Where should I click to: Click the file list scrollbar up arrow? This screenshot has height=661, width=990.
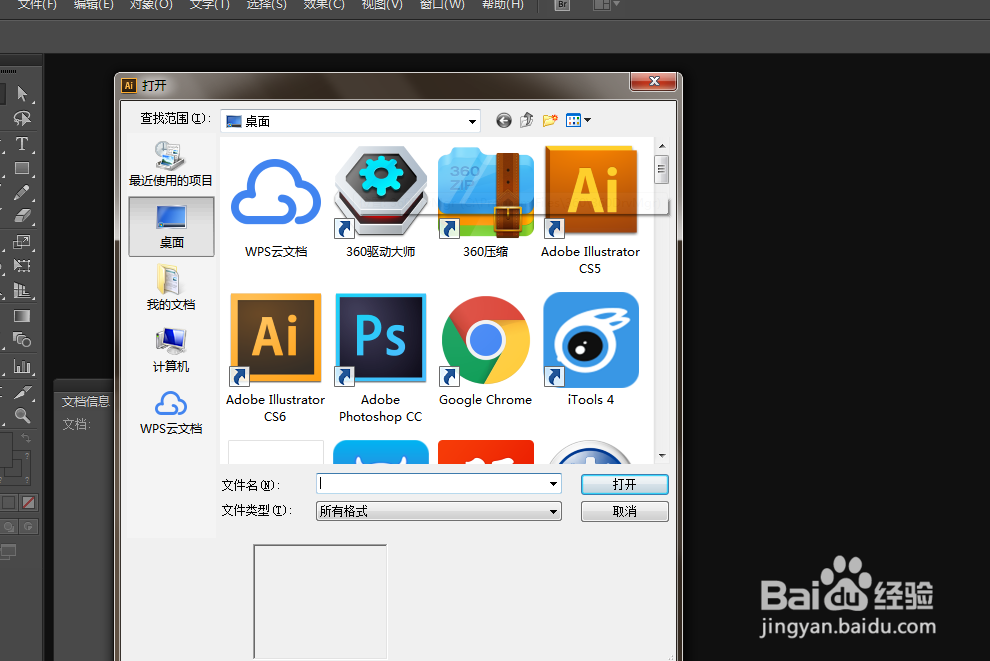pos(662,146)
